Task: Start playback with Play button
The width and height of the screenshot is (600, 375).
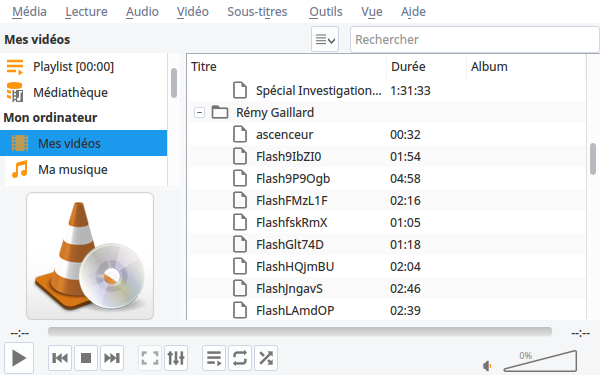Action: point(19,358)
